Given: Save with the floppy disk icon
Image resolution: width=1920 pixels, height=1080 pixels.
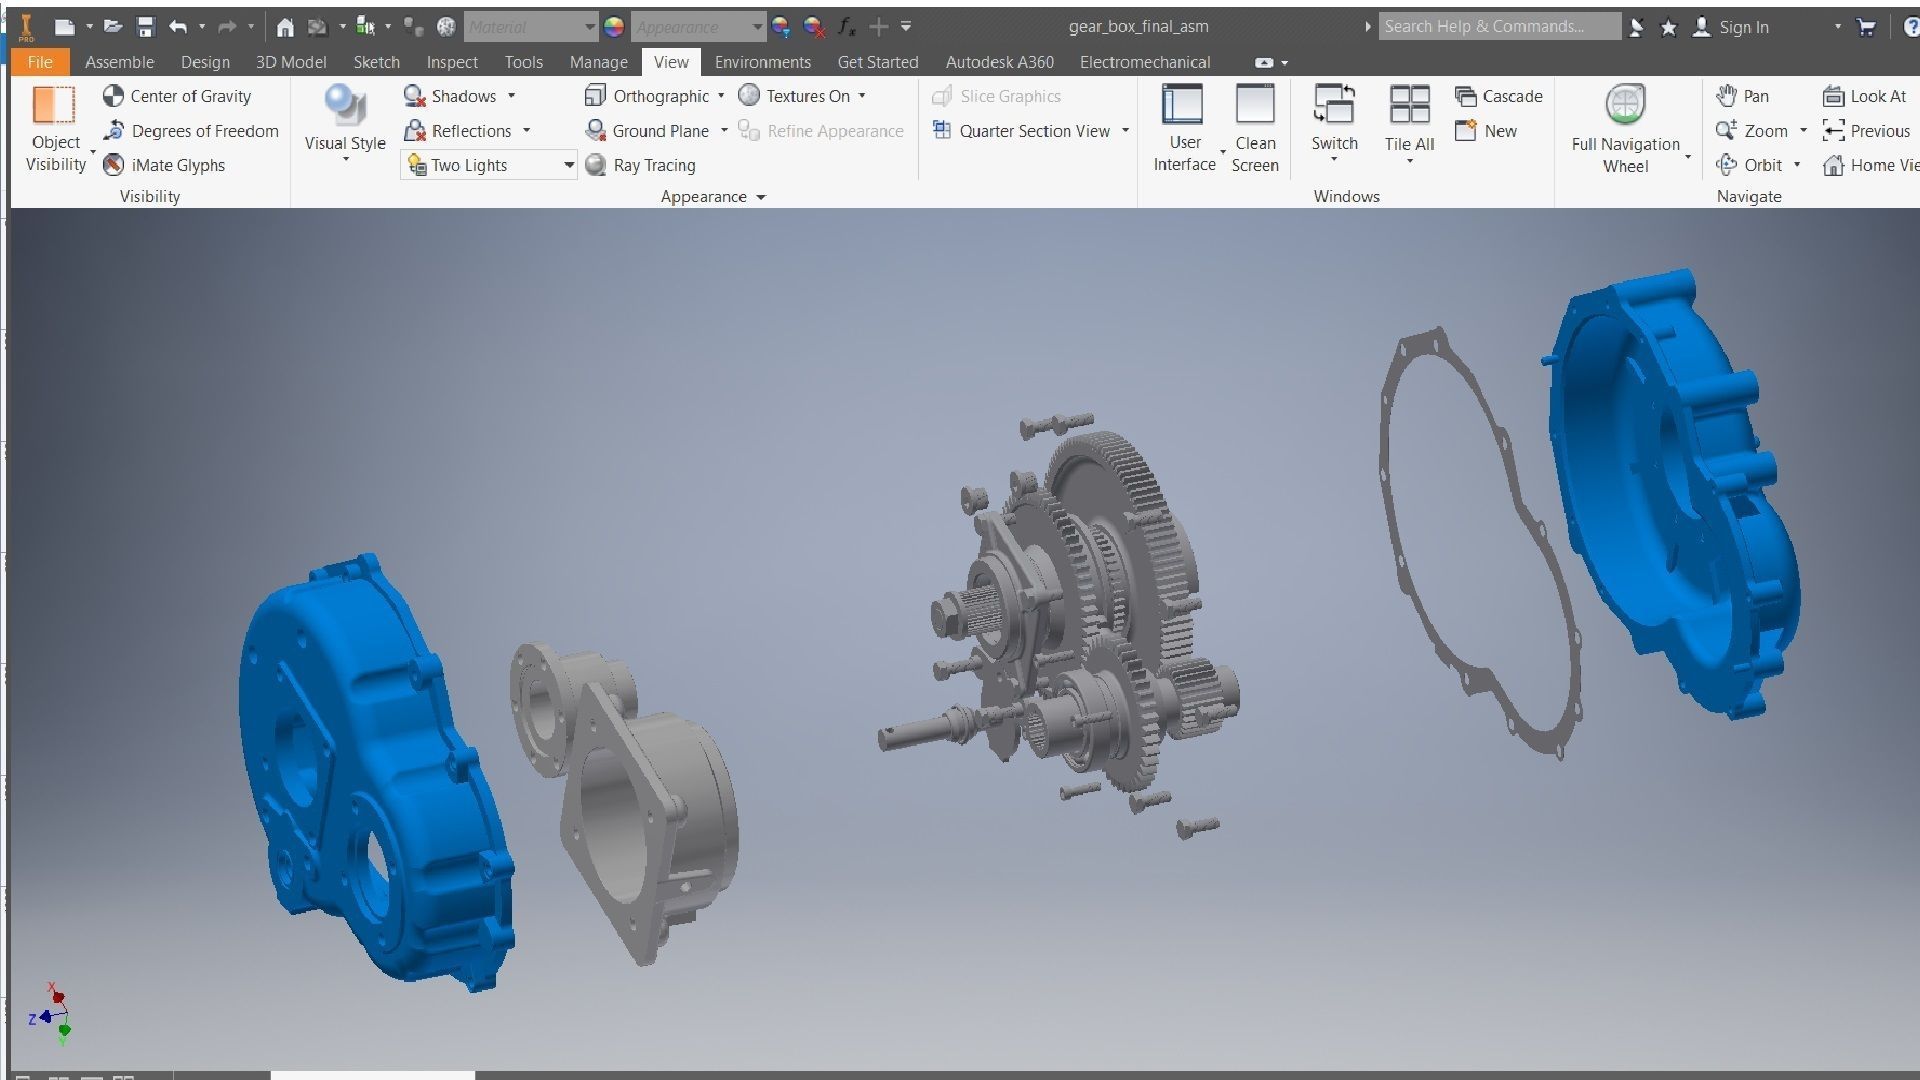Looking at the screenshot, I should click(x=146, y=27).
